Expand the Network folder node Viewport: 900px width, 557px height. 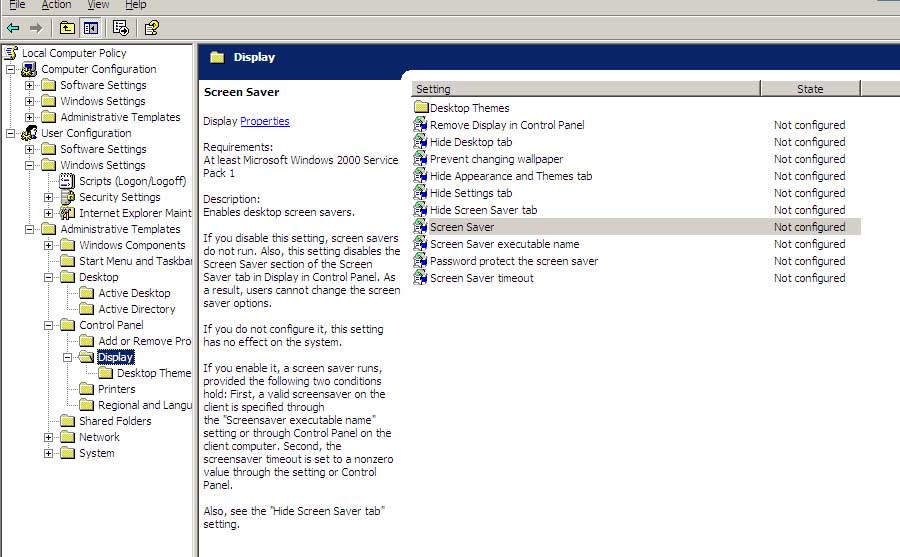pos(49,437)
